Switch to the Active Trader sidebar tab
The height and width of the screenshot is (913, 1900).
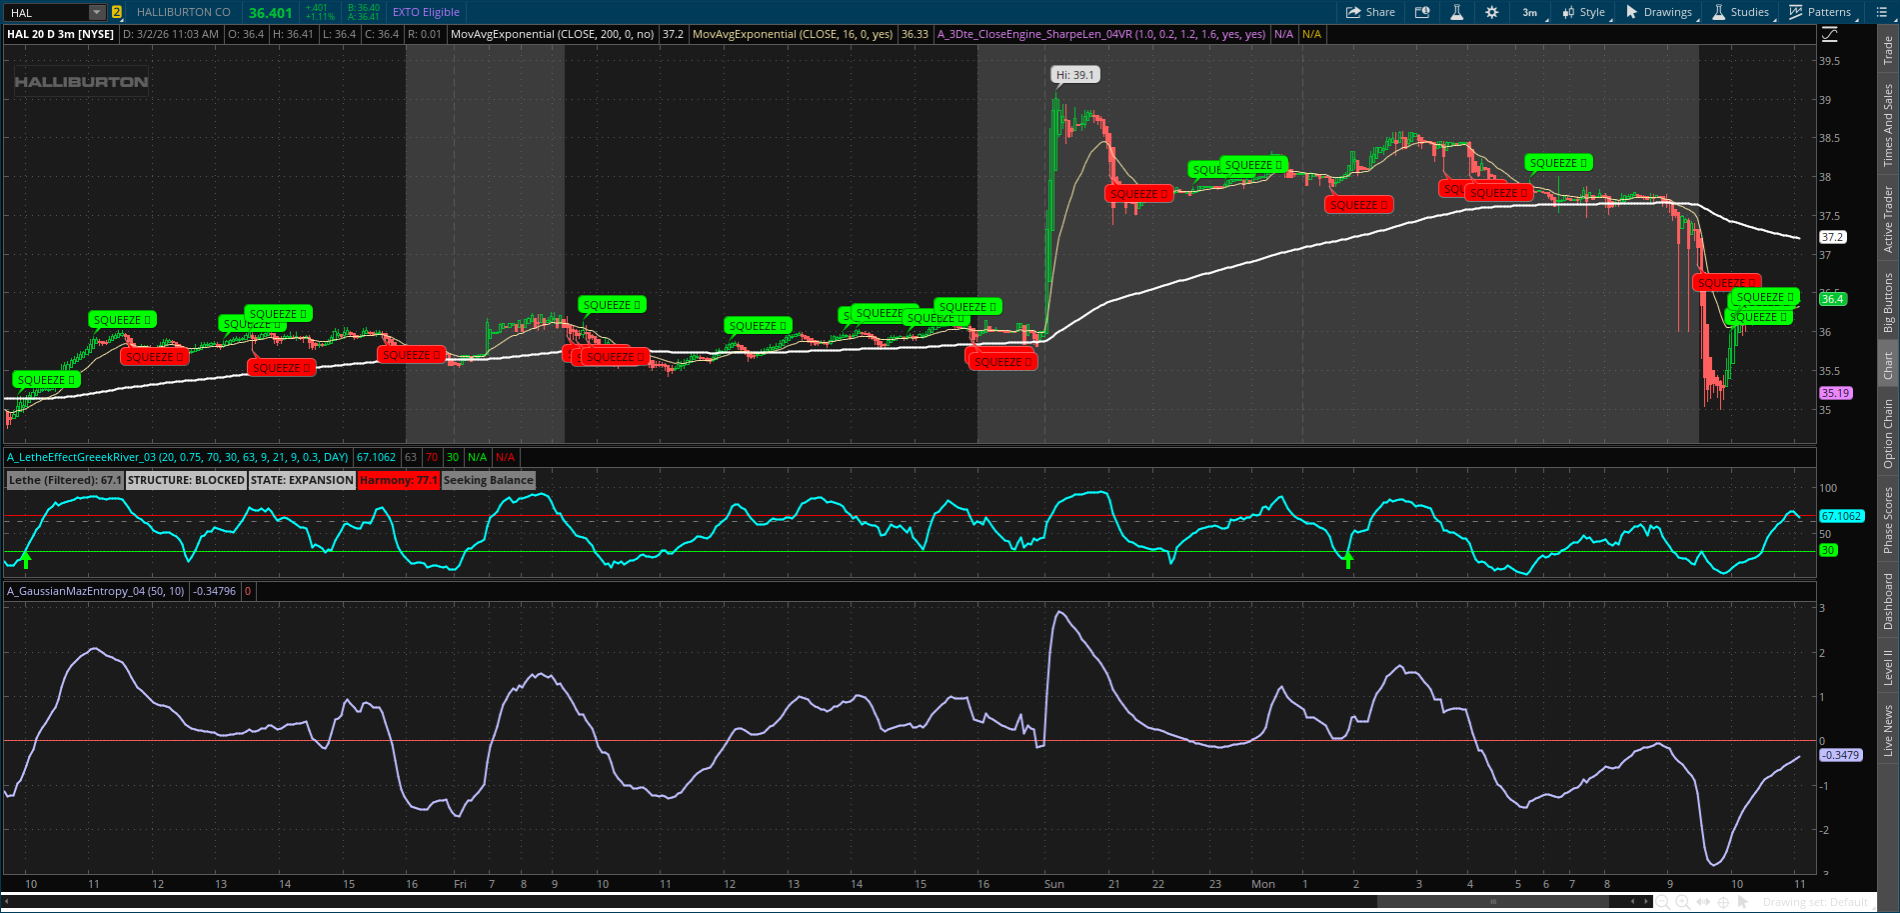point(1888,219)
